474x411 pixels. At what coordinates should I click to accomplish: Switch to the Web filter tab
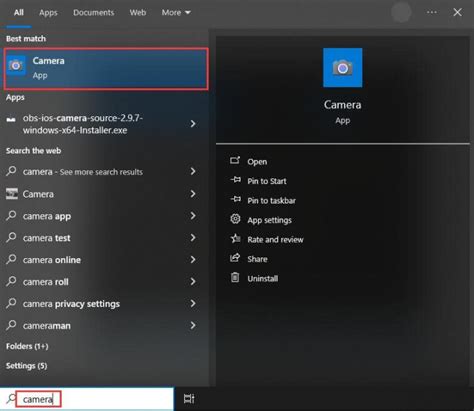[x=138, y=13]
